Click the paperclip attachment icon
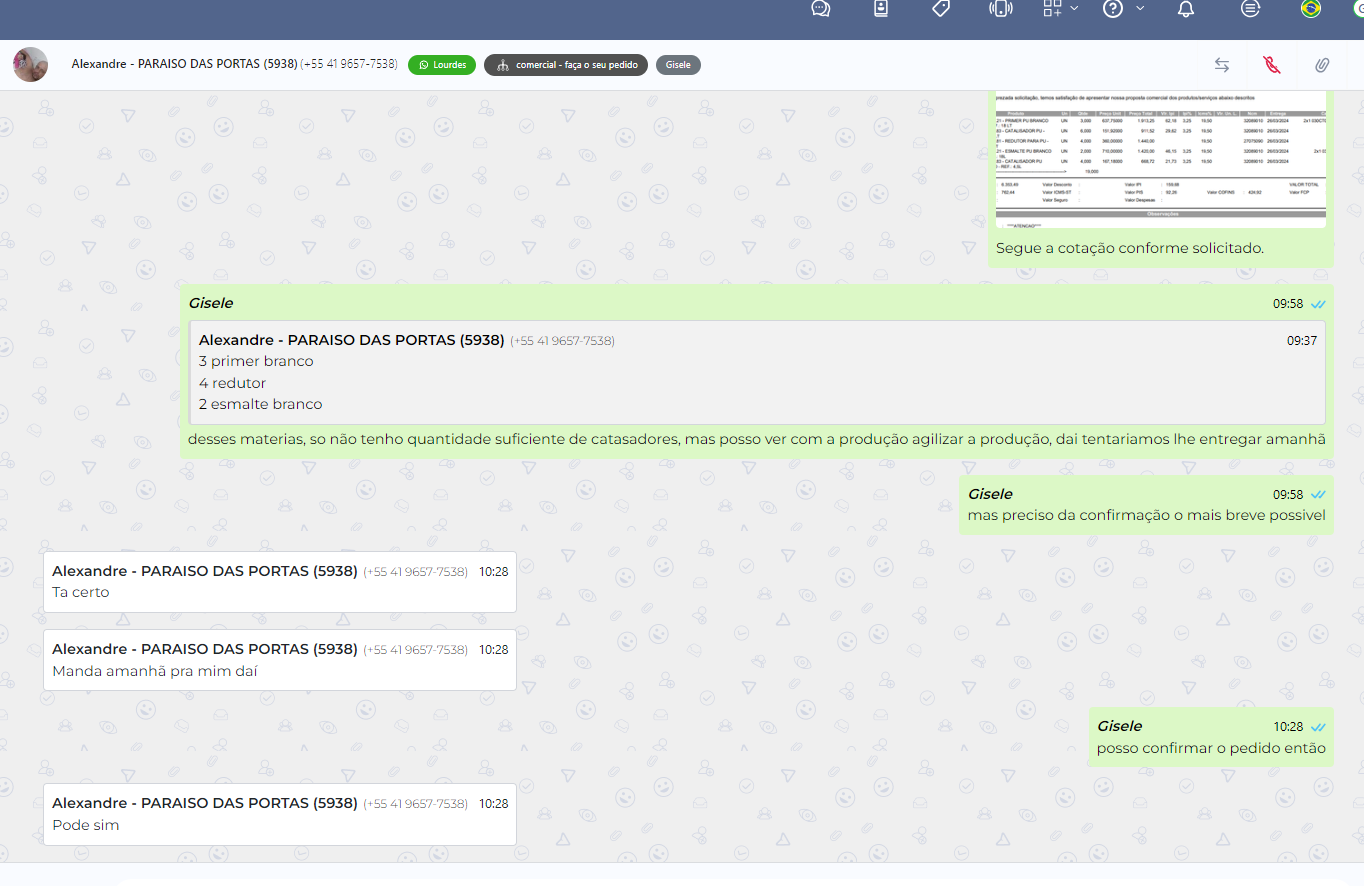 (1322, 65)
